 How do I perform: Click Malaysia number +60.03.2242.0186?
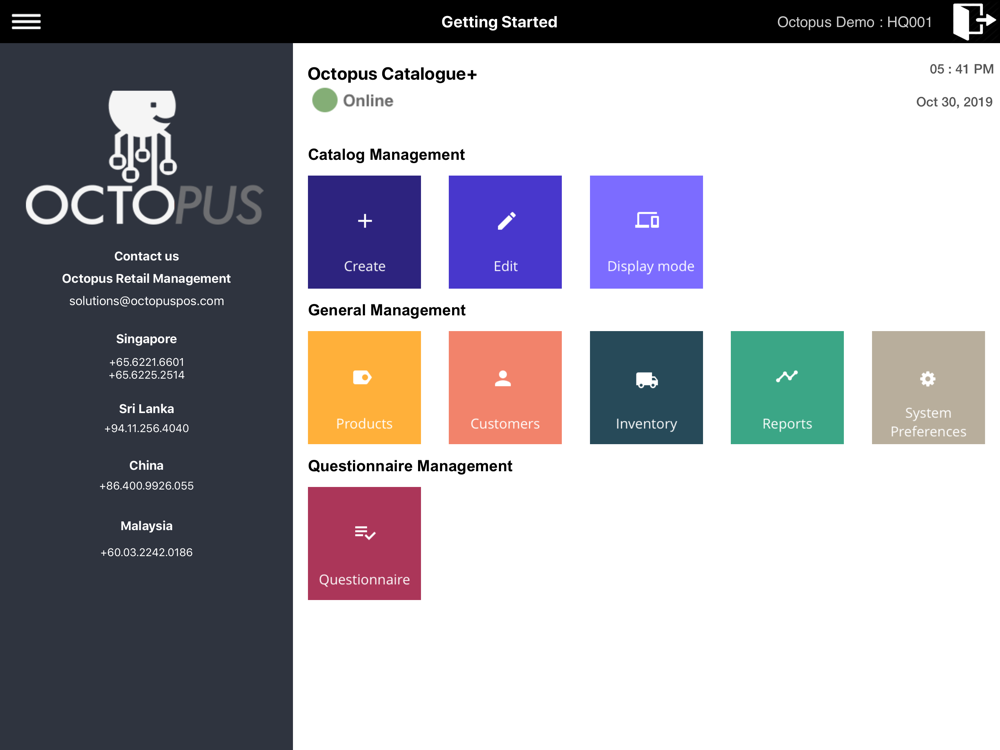tap(147, 552)
